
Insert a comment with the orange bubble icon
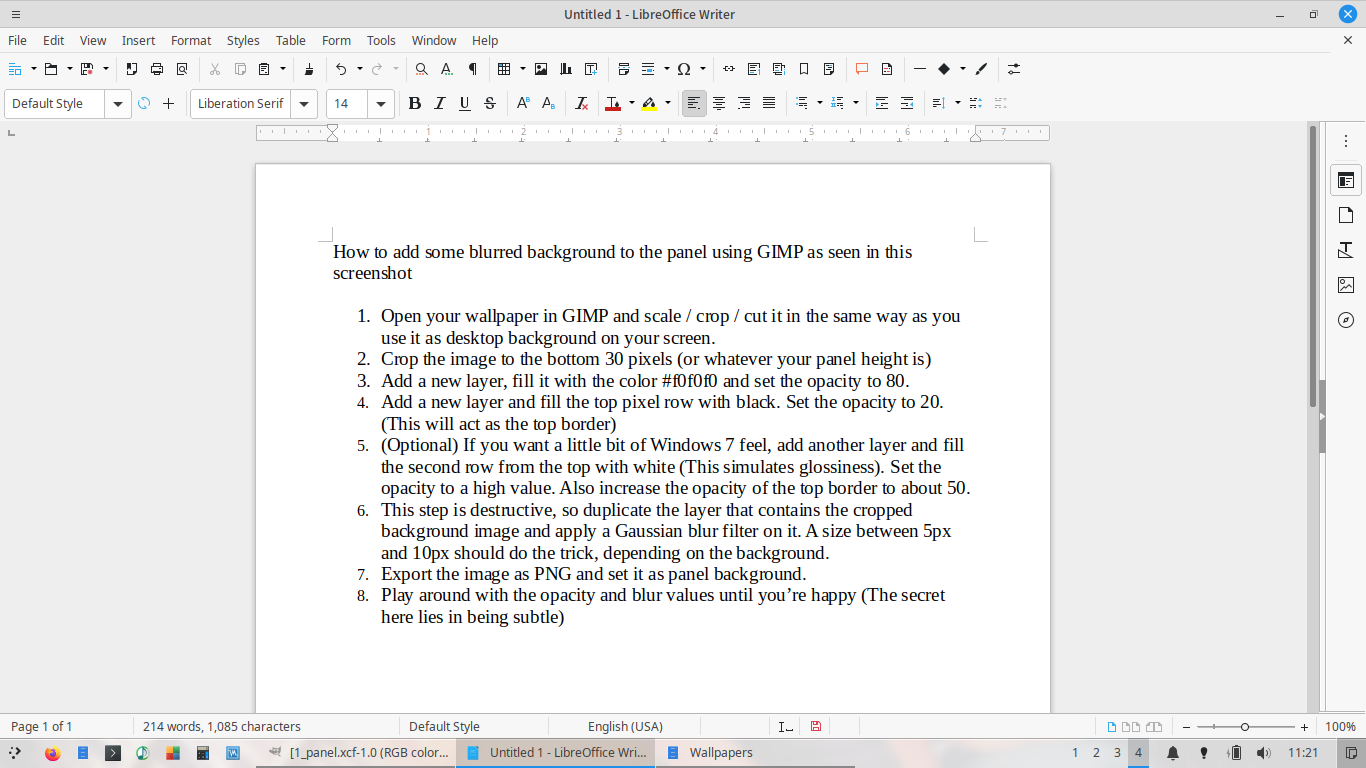point(862,69)
